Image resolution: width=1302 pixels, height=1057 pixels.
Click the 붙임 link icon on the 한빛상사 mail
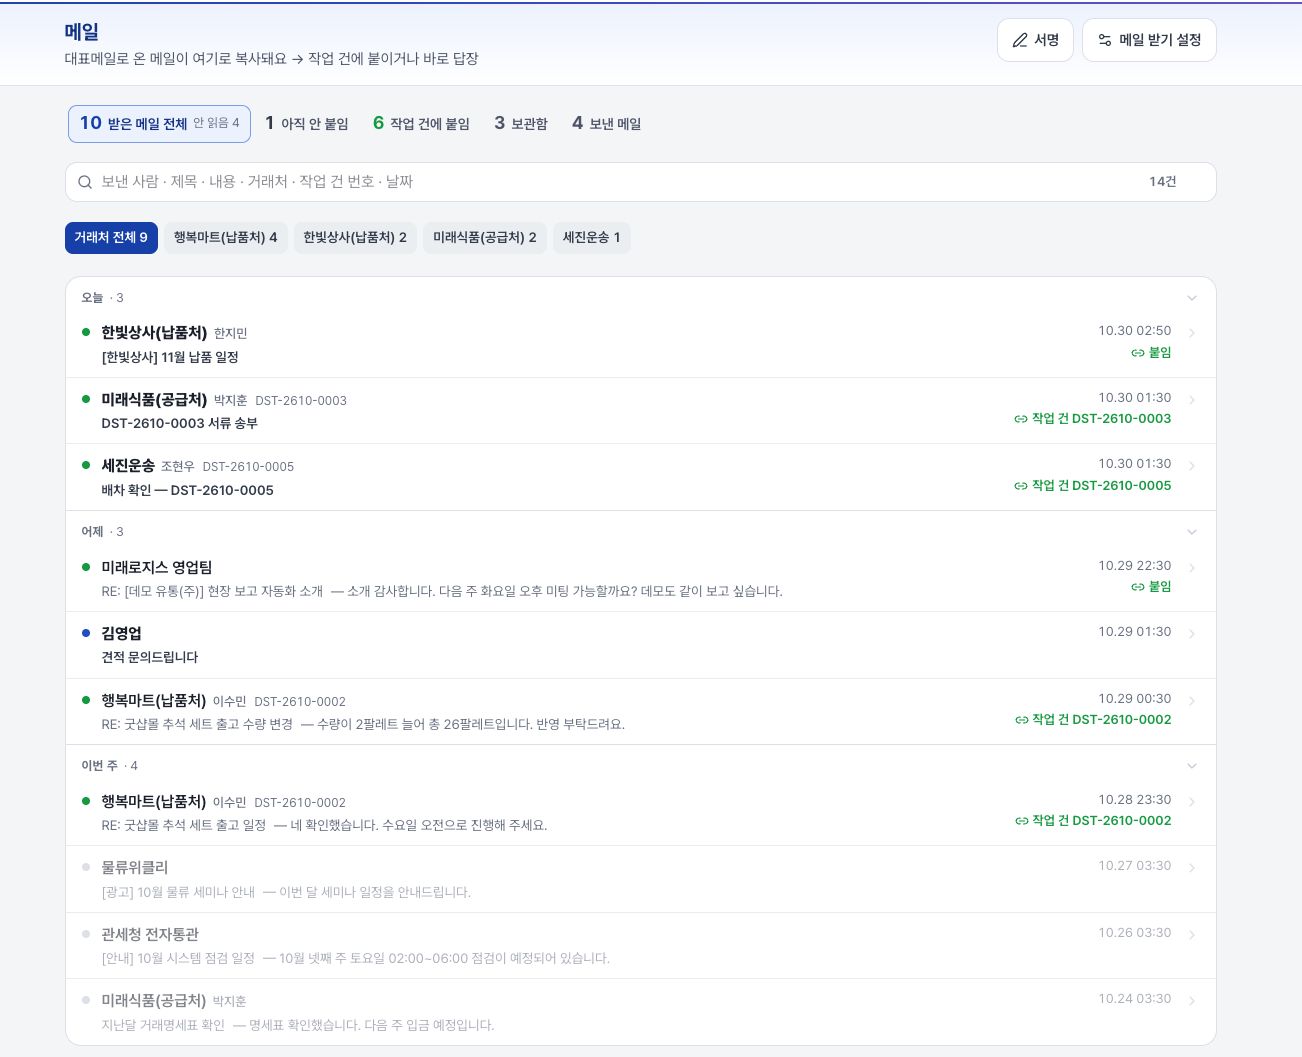click(1137, 353)
